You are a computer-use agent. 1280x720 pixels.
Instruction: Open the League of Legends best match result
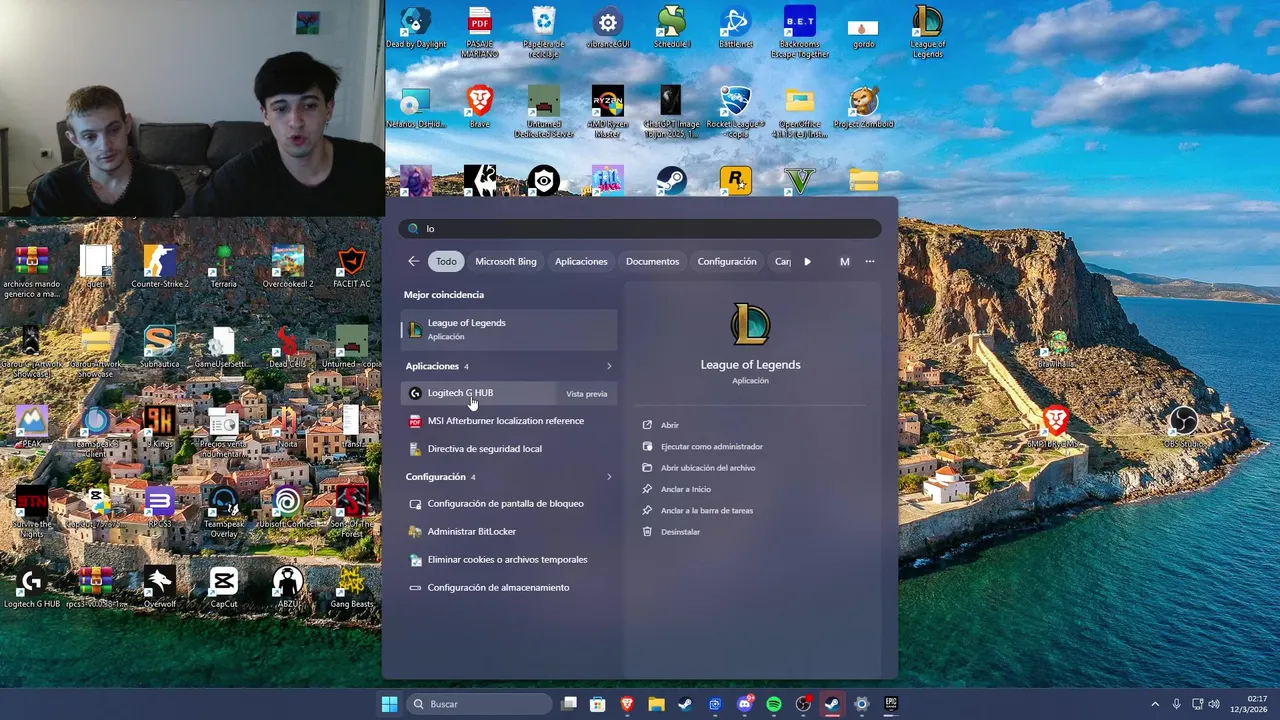pos(509,329)
